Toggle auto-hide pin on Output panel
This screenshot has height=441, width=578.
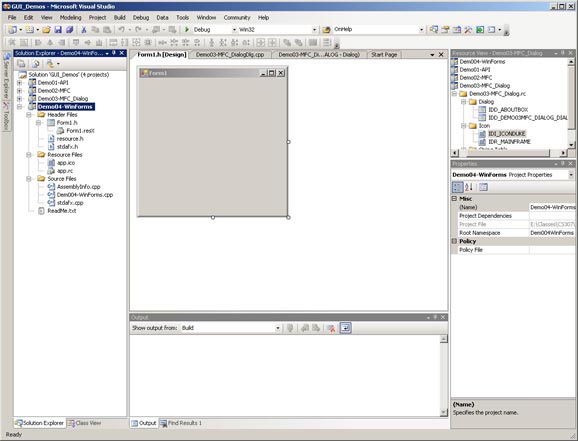(435, 317)
